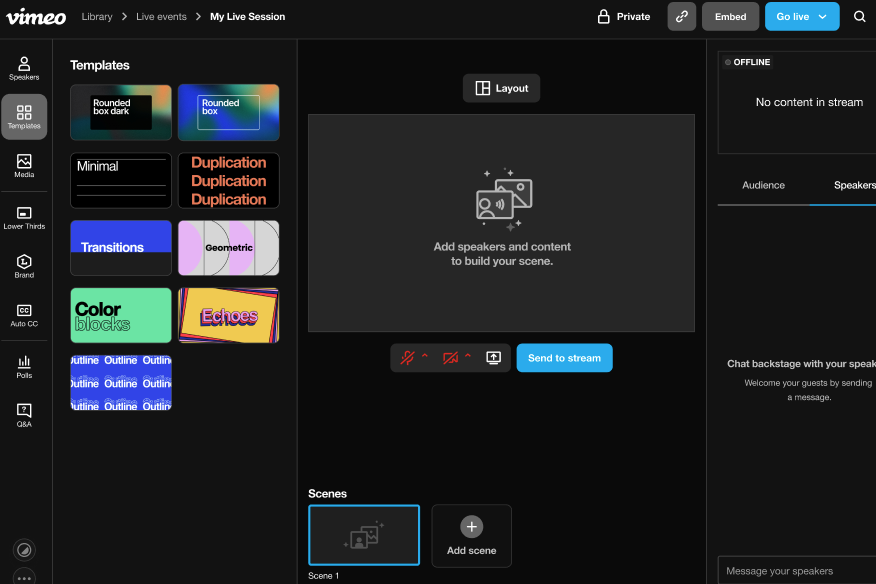876x584 pixels.
Task: Click Send to stream
Action: (564, 357)
